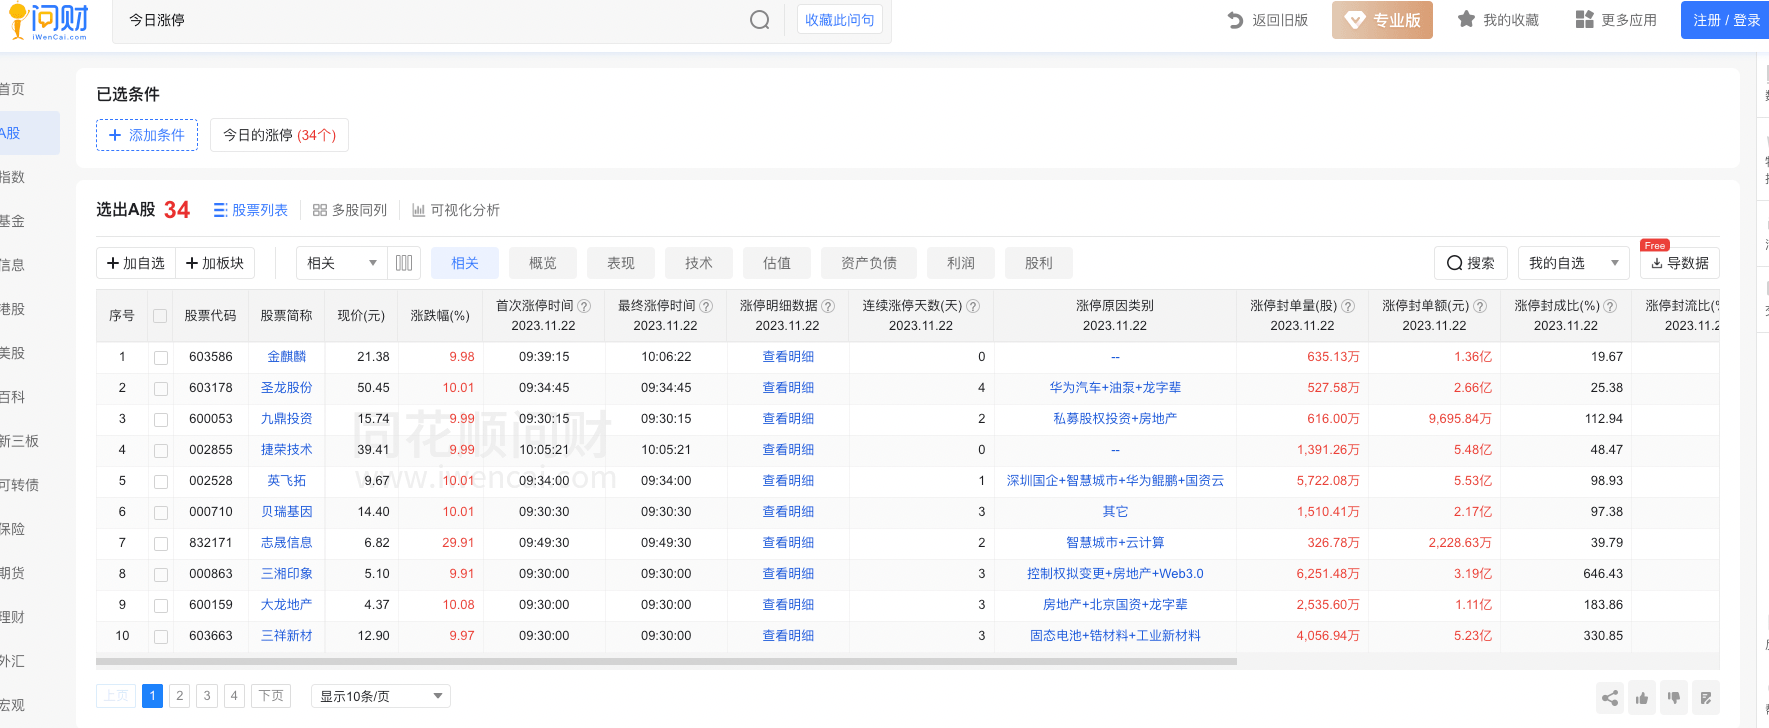Click 查看明细 link for 圣龙股份 row
This screenshot has width=1769, height=728.
[x=788, y=388]
